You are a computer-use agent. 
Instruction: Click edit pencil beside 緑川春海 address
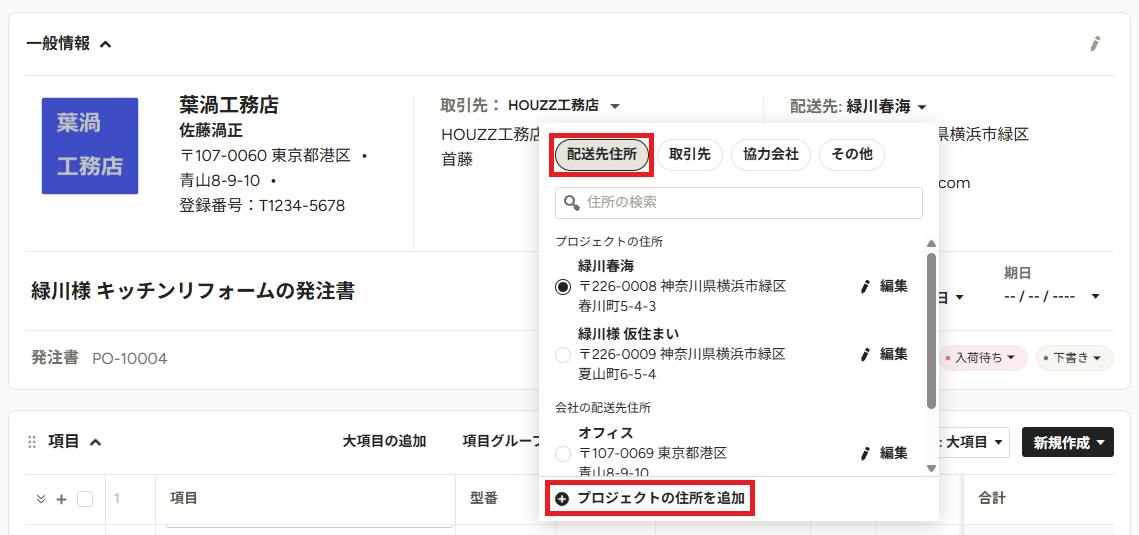coord(865,287)
